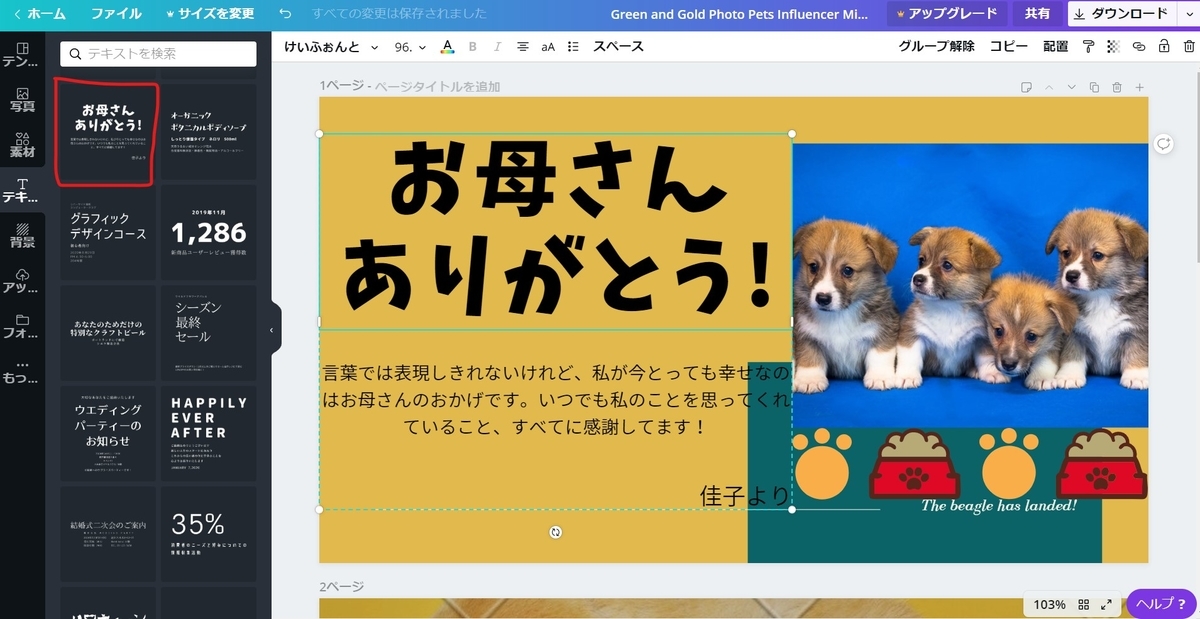Toggle italic formatting for the text
The image size is (1200, 619).
[x=497, y=46]
